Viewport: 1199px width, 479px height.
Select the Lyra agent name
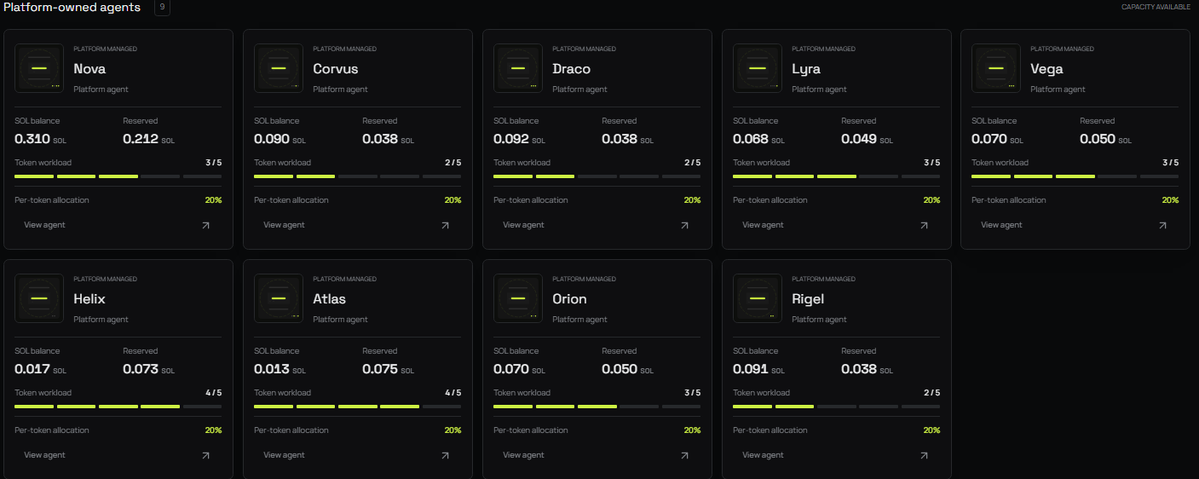806,69
